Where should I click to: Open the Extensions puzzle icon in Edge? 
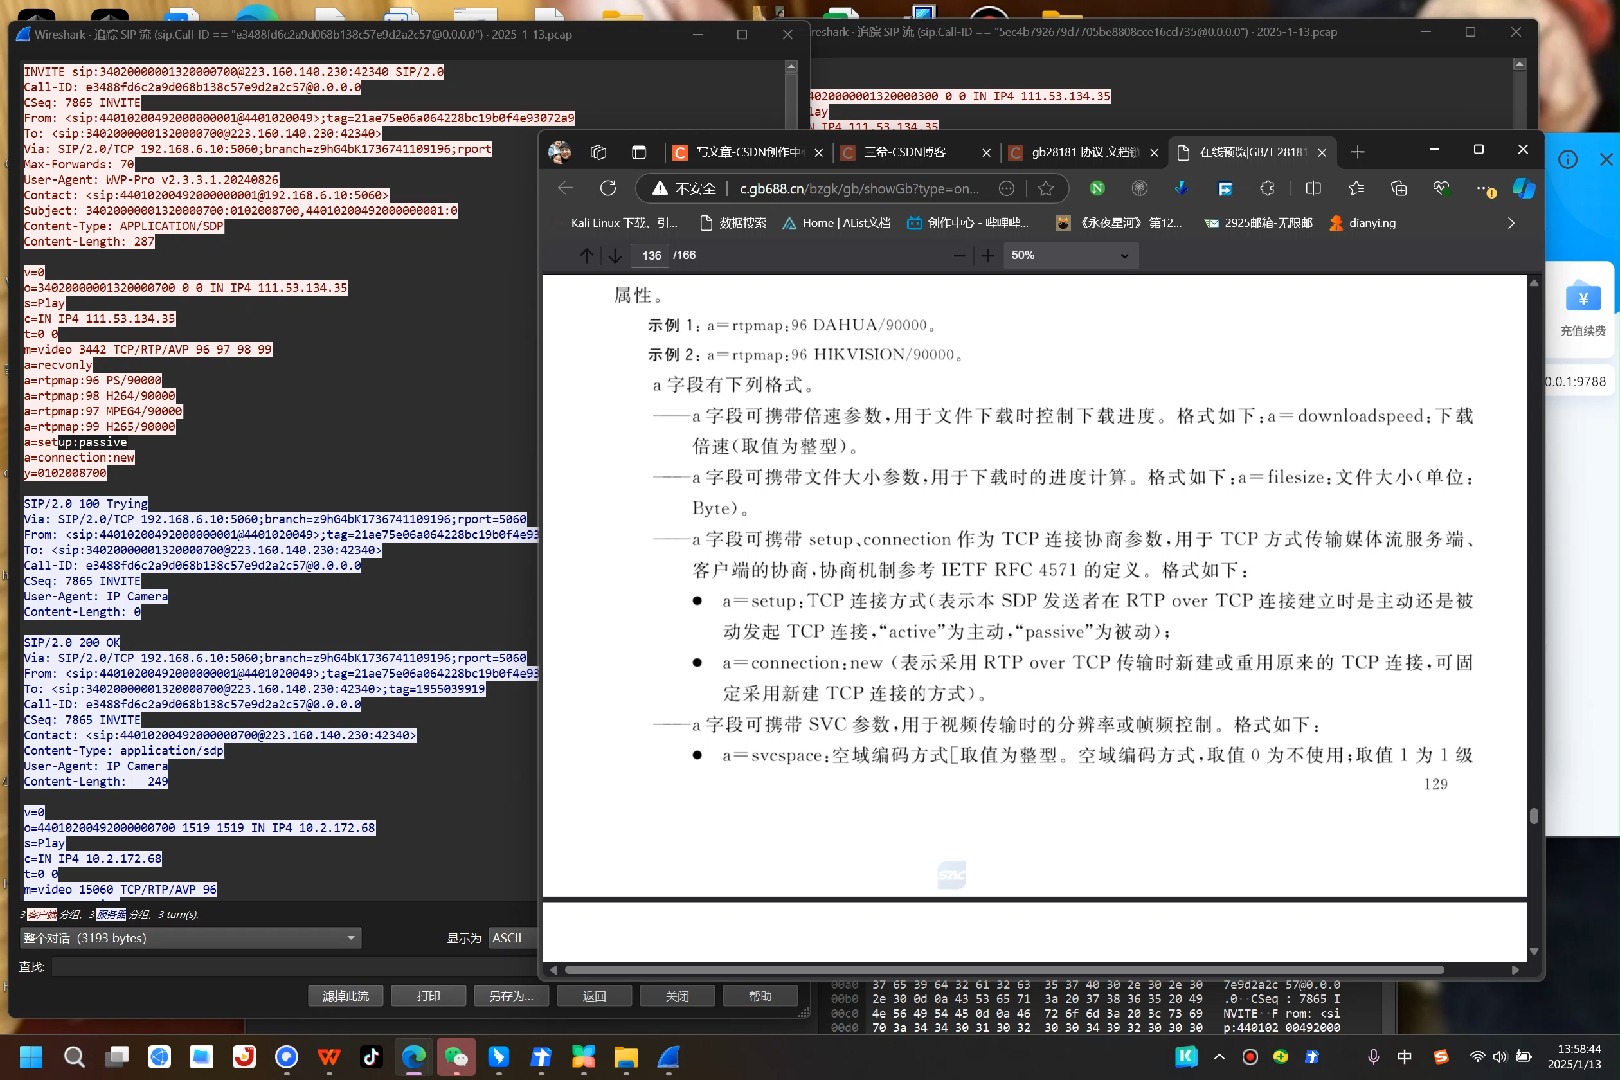tap(1267, 188)
